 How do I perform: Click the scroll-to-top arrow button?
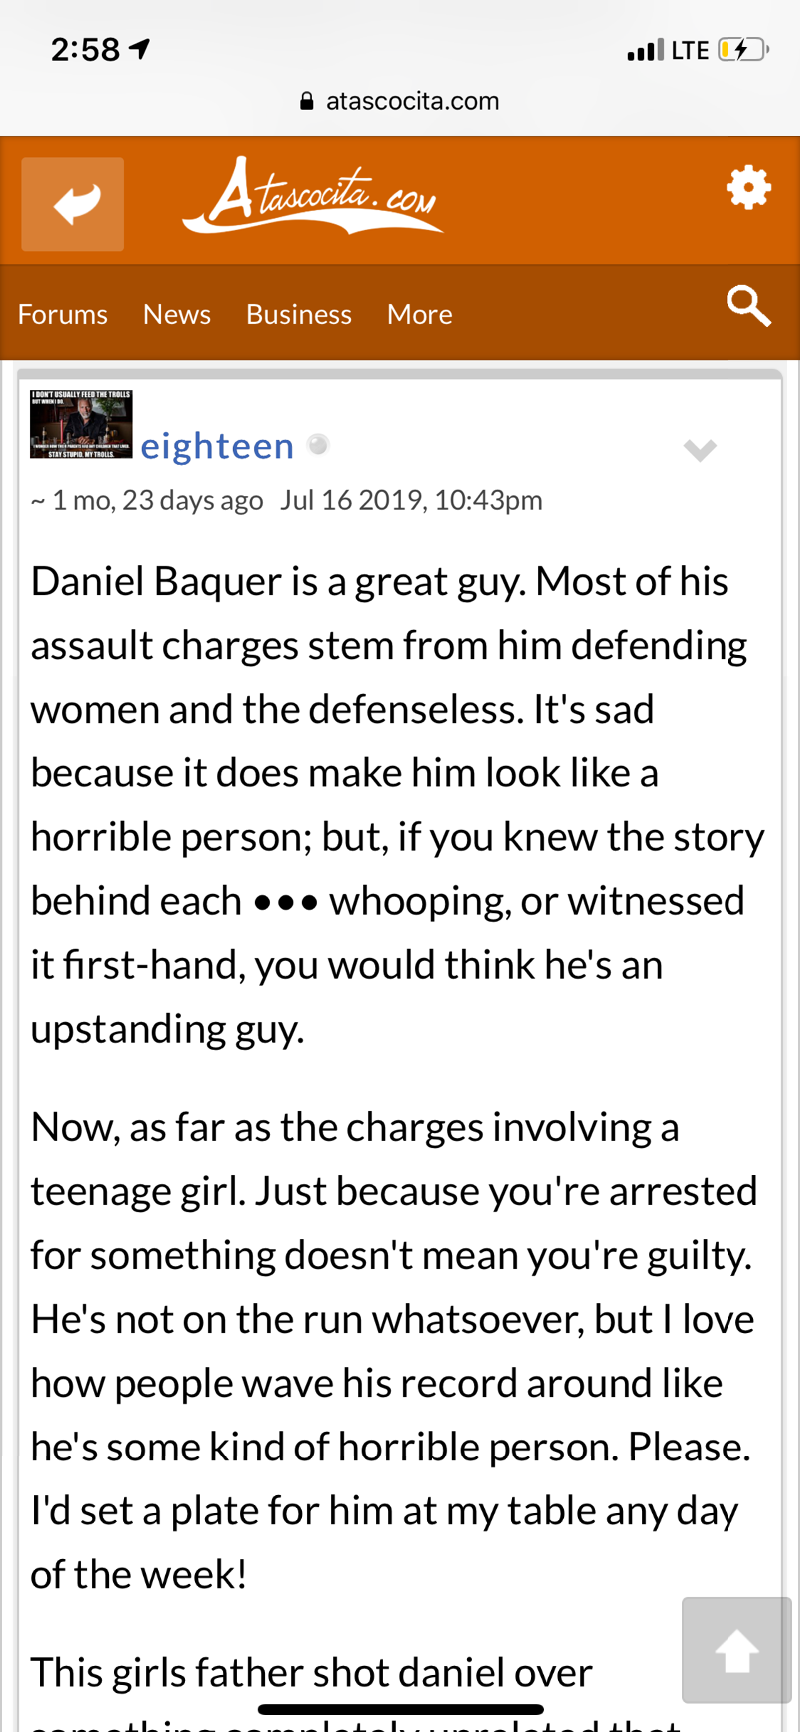[x=738, y=1650]
